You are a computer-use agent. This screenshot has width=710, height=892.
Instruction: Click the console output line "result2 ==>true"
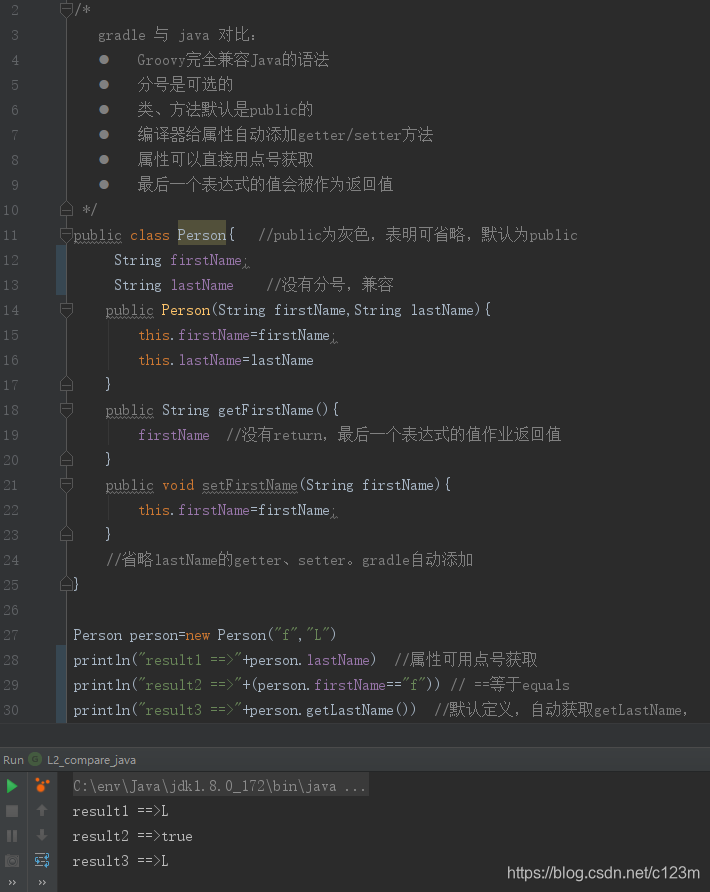pyautogui.click(x=133, y=836)
